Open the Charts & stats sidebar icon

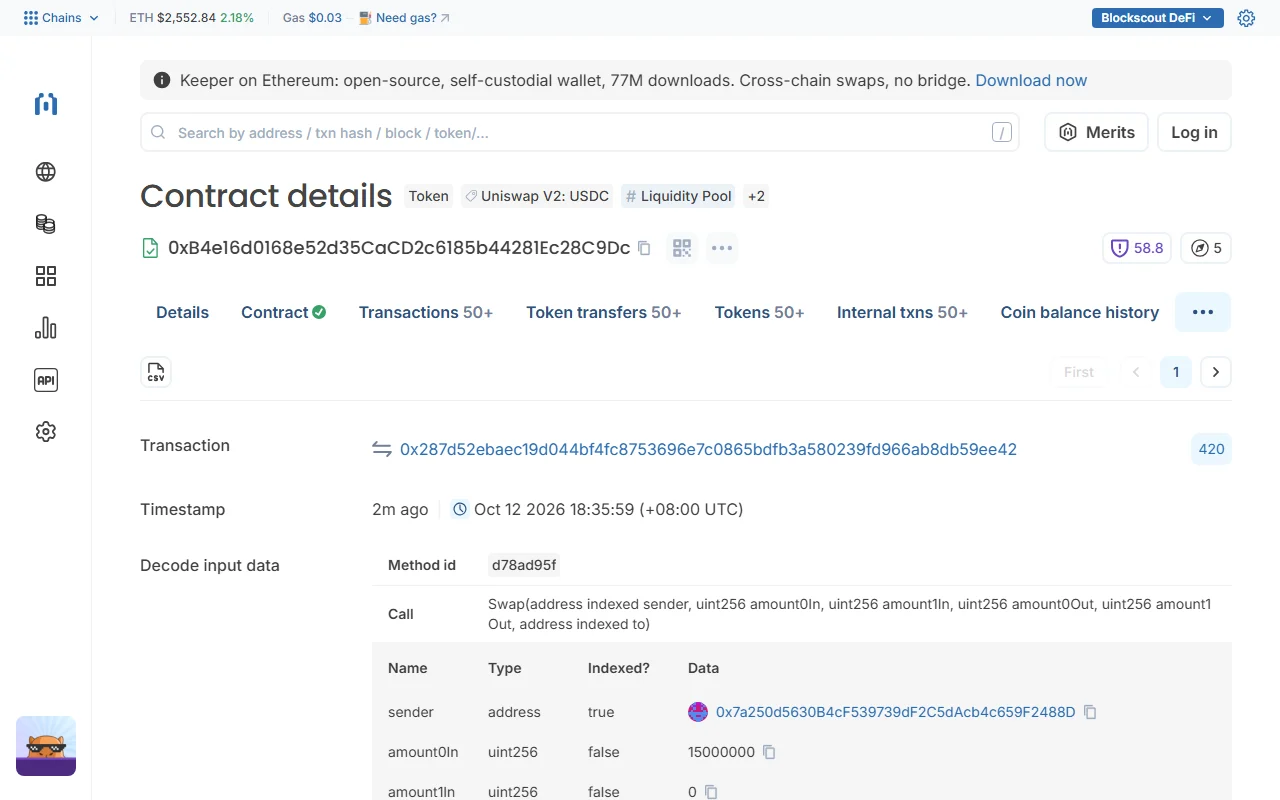[x=46, y=328]
